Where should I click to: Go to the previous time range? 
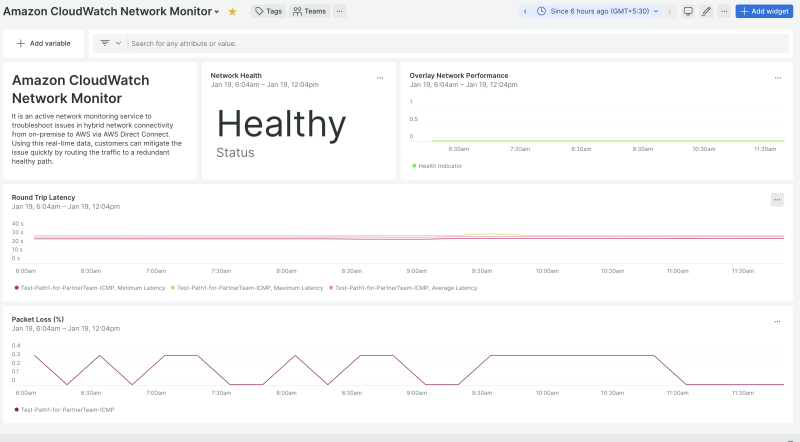(525, 11)
